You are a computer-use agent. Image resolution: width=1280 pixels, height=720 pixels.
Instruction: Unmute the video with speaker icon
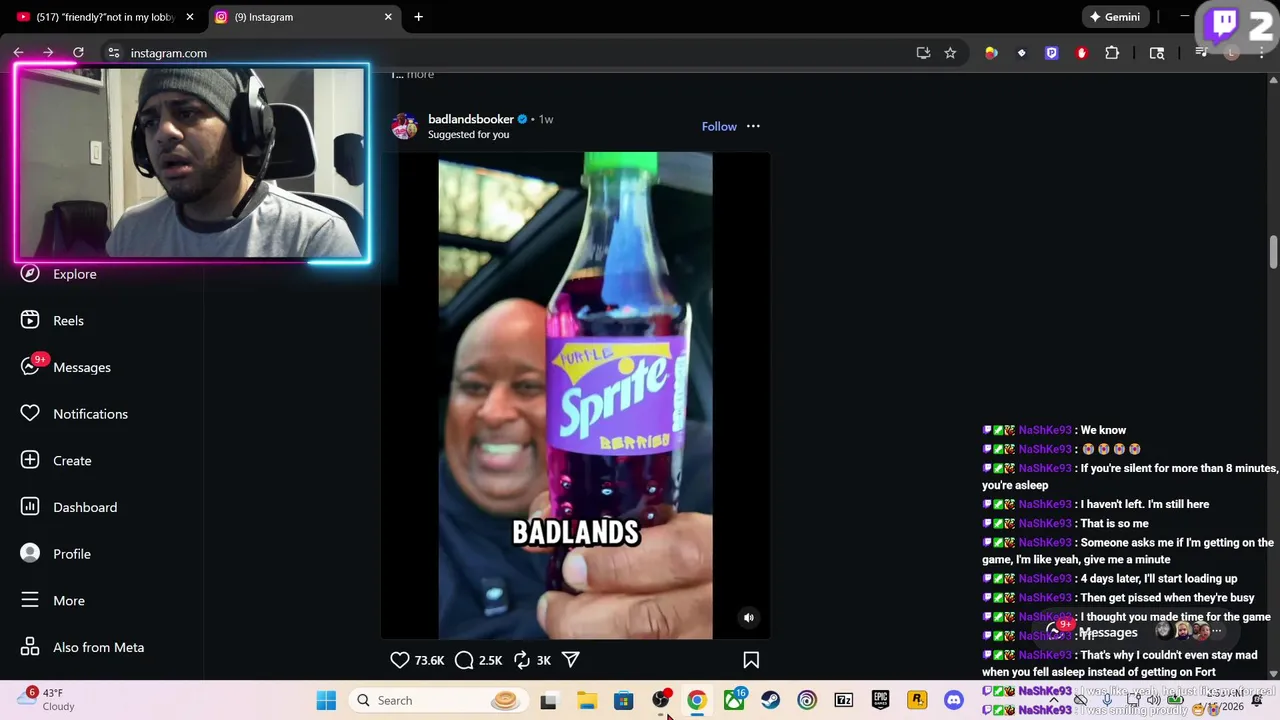pyautogui.click(x=748, y=618)
